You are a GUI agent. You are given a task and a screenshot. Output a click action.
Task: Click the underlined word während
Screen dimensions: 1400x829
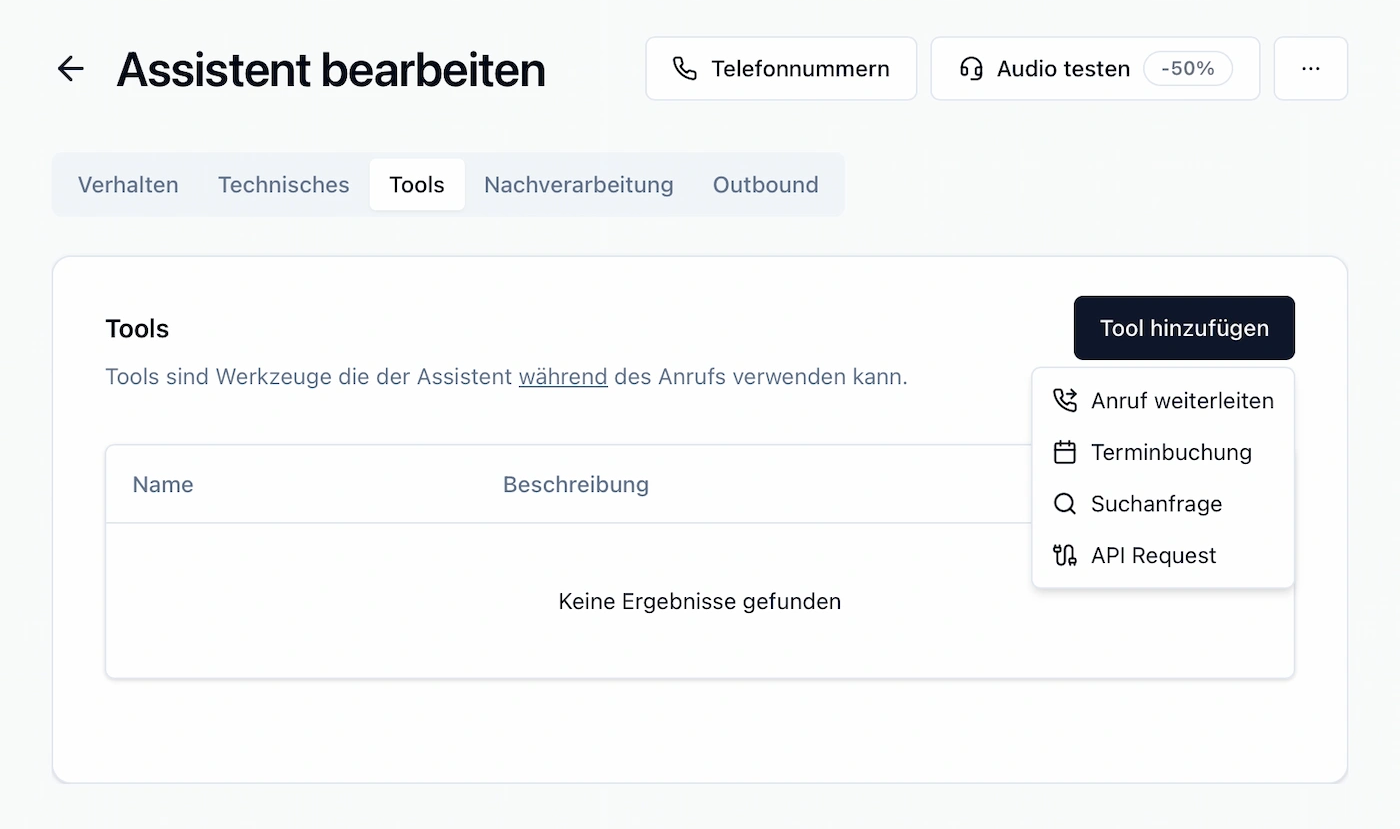(x=562, y=376)
